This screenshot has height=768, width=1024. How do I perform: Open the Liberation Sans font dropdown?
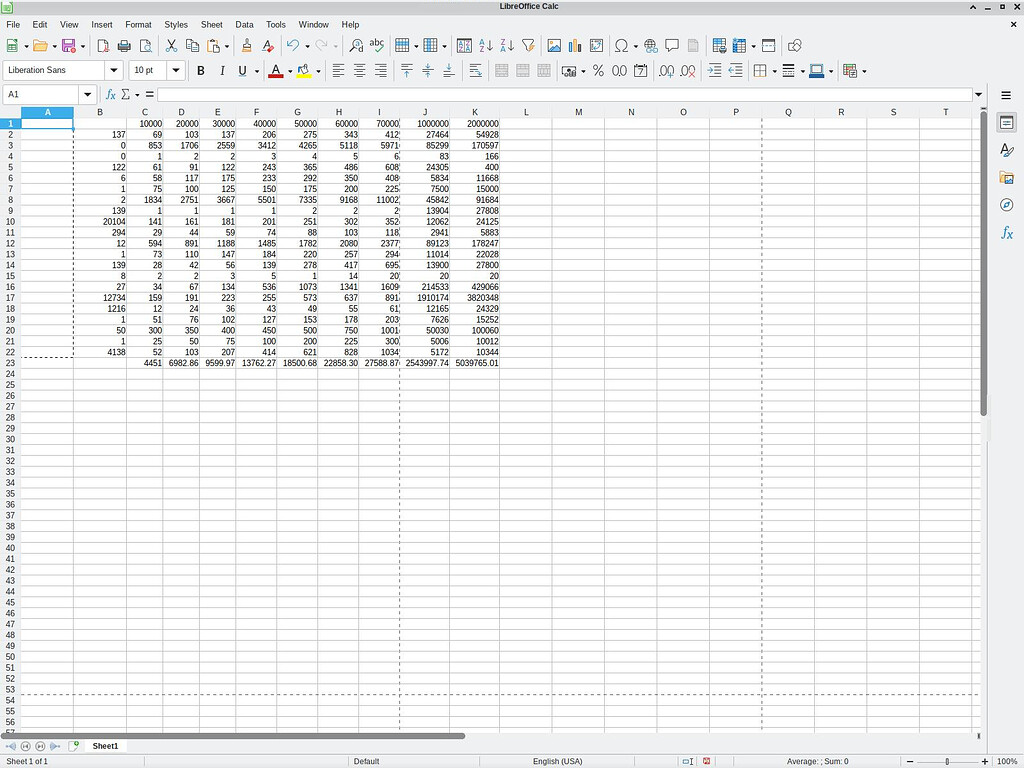pos(114,70)
